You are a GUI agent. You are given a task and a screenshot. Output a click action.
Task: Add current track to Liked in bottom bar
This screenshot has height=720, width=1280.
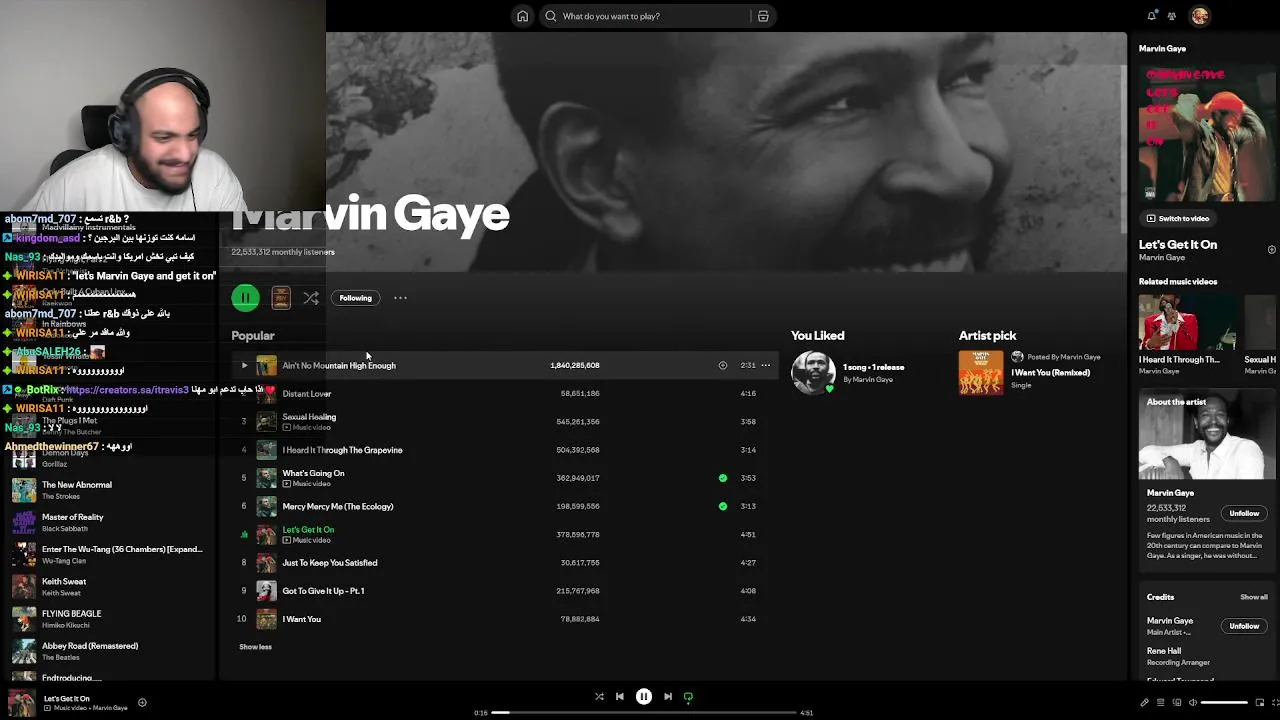[142, 703]
